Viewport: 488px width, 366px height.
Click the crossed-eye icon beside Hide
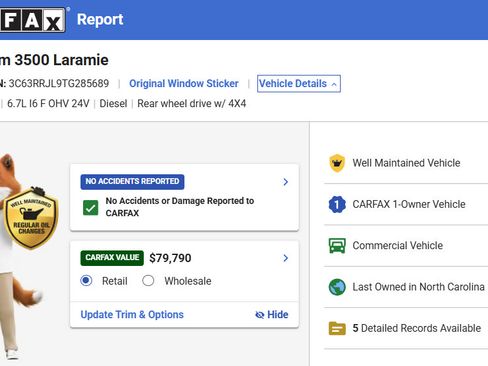[260, 315]
